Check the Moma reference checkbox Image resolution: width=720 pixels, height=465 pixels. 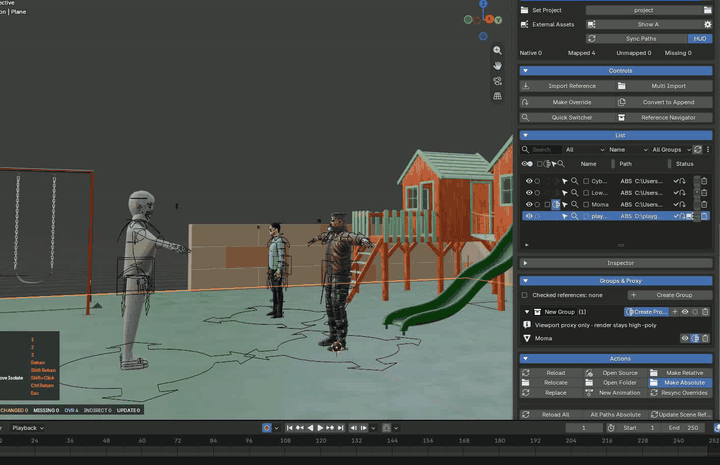click(x=586, y=204)
